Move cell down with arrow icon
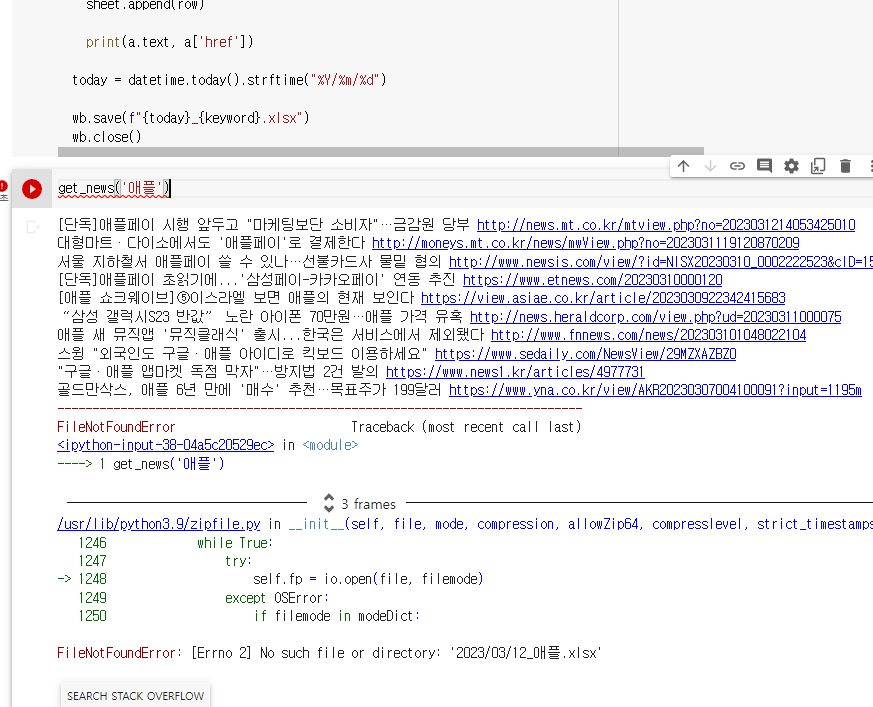873x707 pixels. (x=710, y=166)
